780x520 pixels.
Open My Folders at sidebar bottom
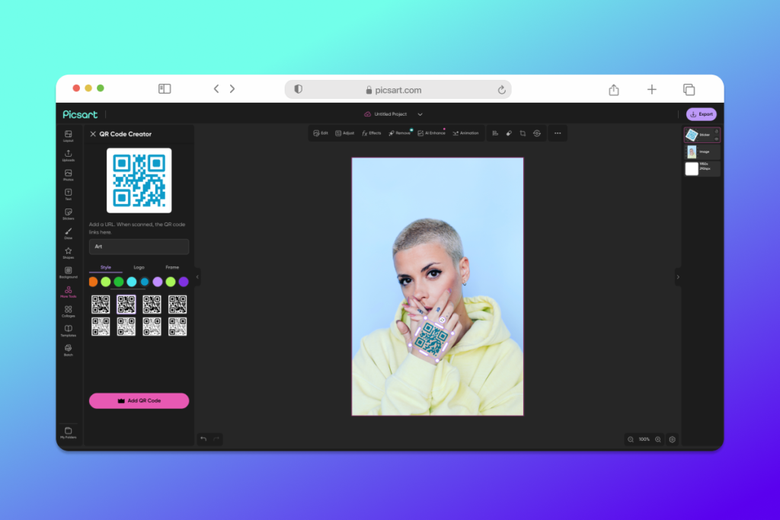point(68,432)
